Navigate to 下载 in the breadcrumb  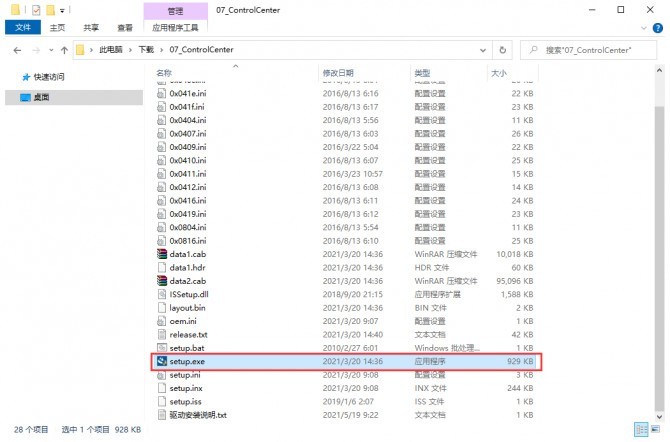tap(146, 50)
